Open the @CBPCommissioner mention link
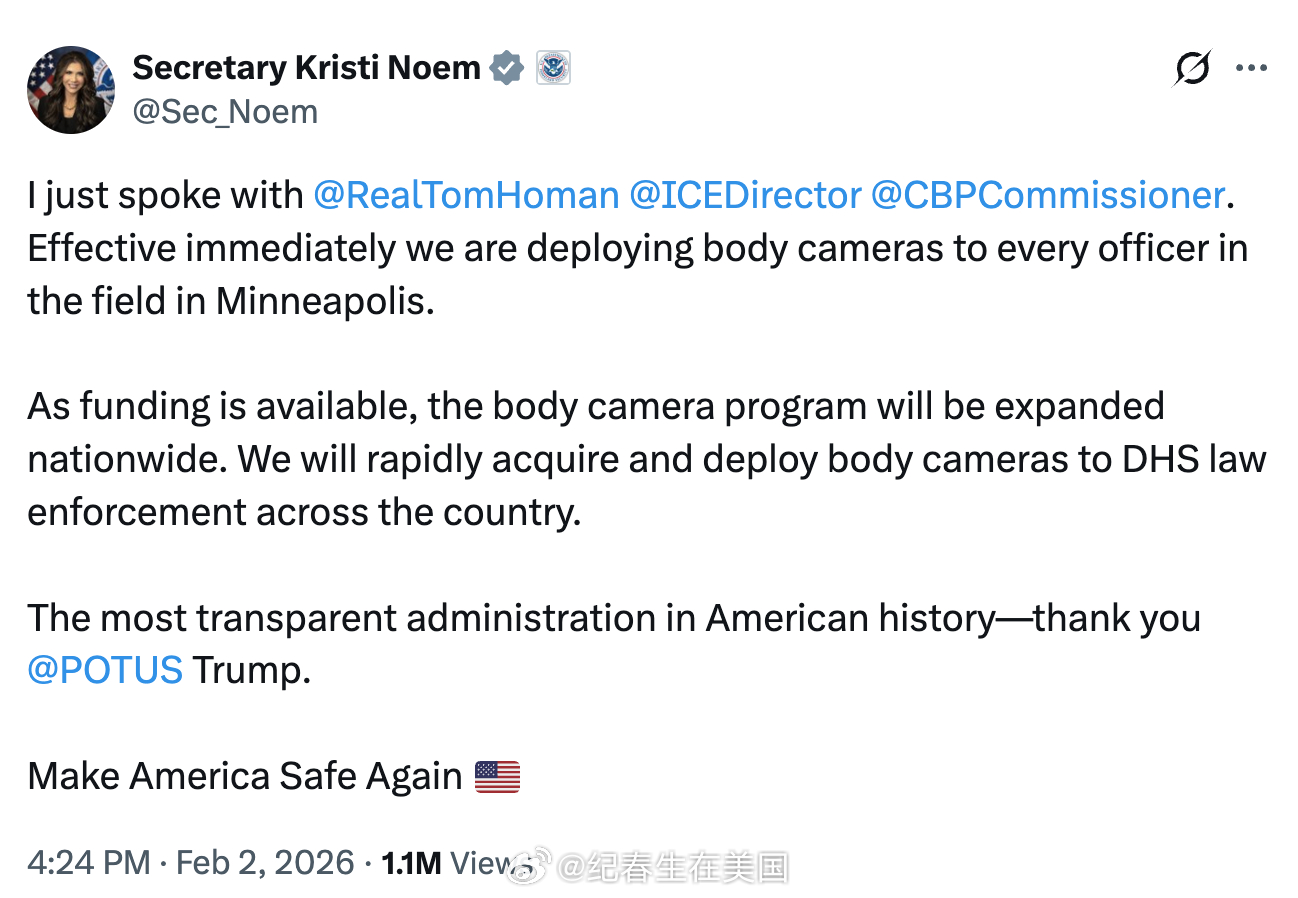The width and height of the screenshot is (1298, 898). 1048,194
